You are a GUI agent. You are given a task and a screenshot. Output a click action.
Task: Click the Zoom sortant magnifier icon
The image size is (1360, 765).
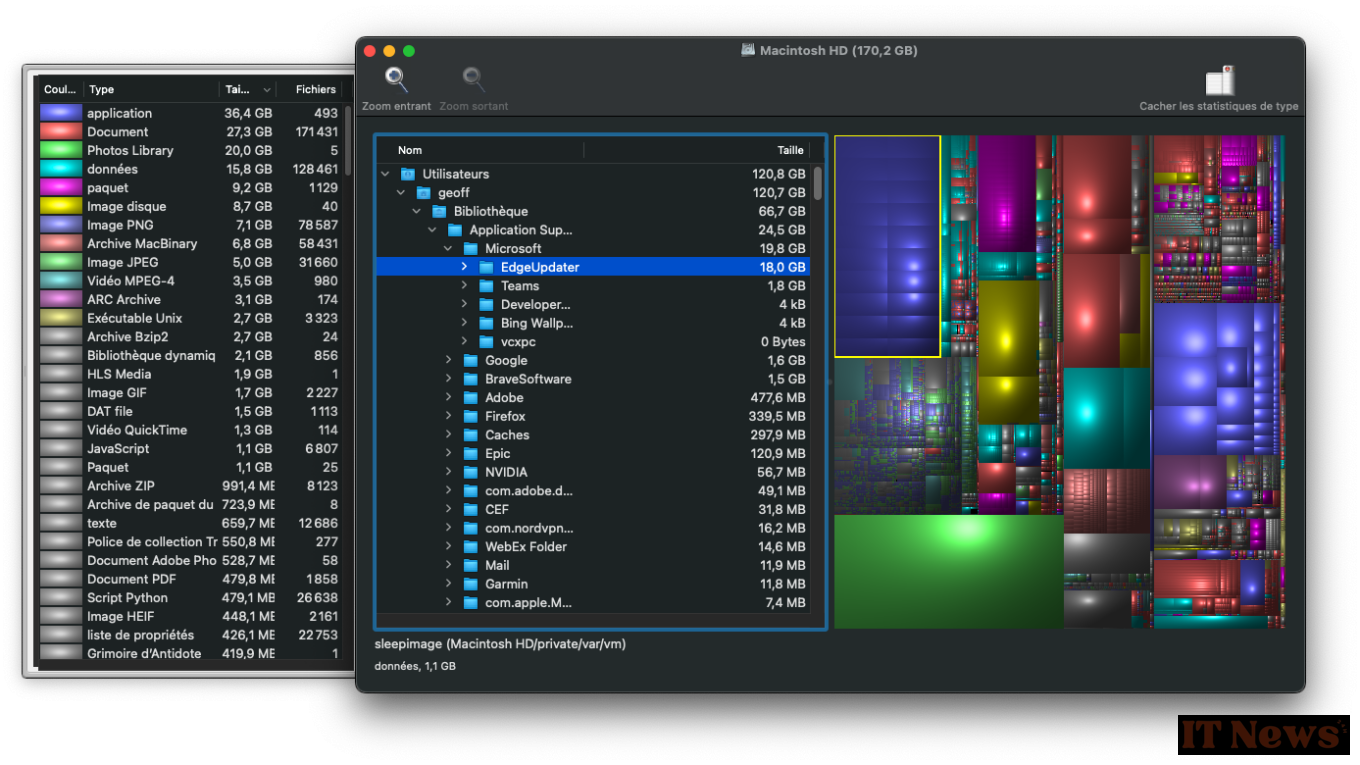click(x=474, y=79)
